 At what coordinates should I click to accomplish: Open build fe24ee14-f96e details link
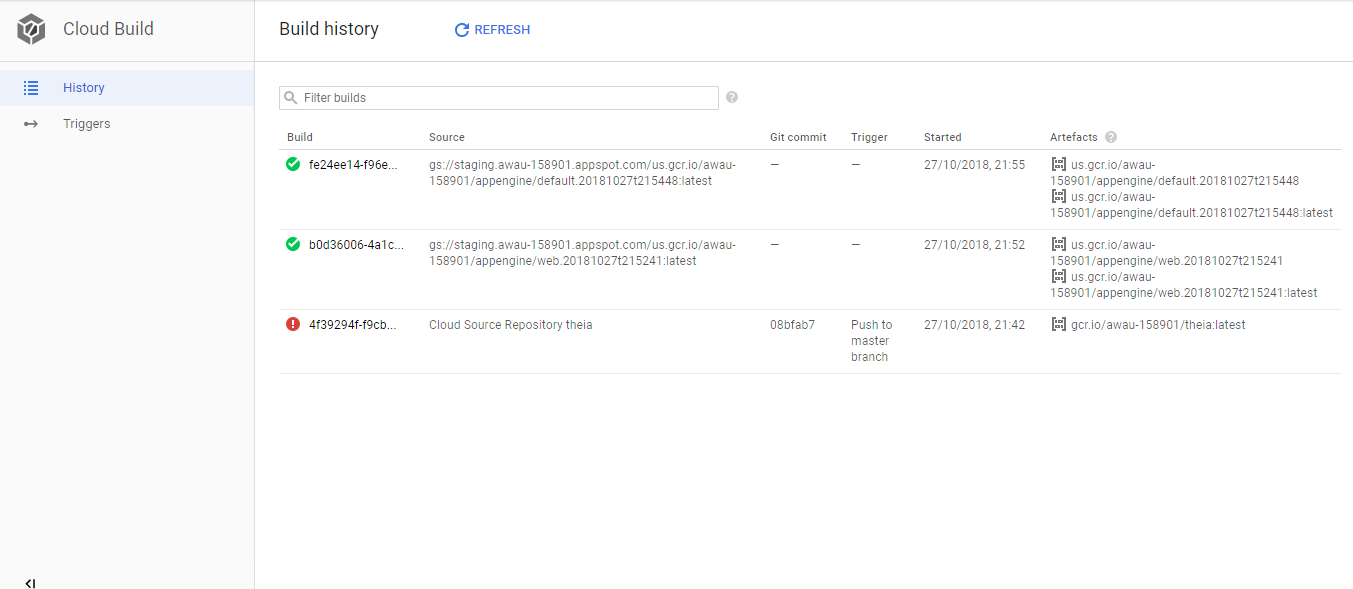tap(353, 164)
